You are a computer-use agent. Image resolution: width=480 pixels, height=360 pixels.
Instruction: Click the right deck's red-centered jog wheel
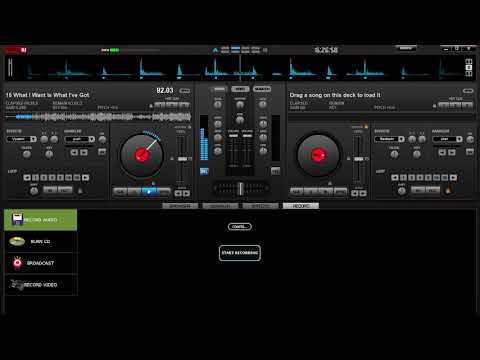(318, 155)
